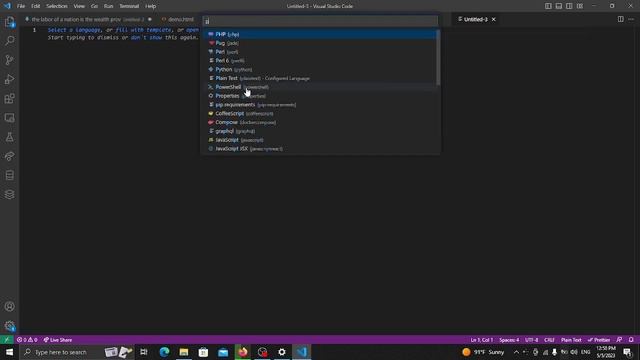Choose Python from the language list
This screenshot has height=360, width=640.
[320, 69]
